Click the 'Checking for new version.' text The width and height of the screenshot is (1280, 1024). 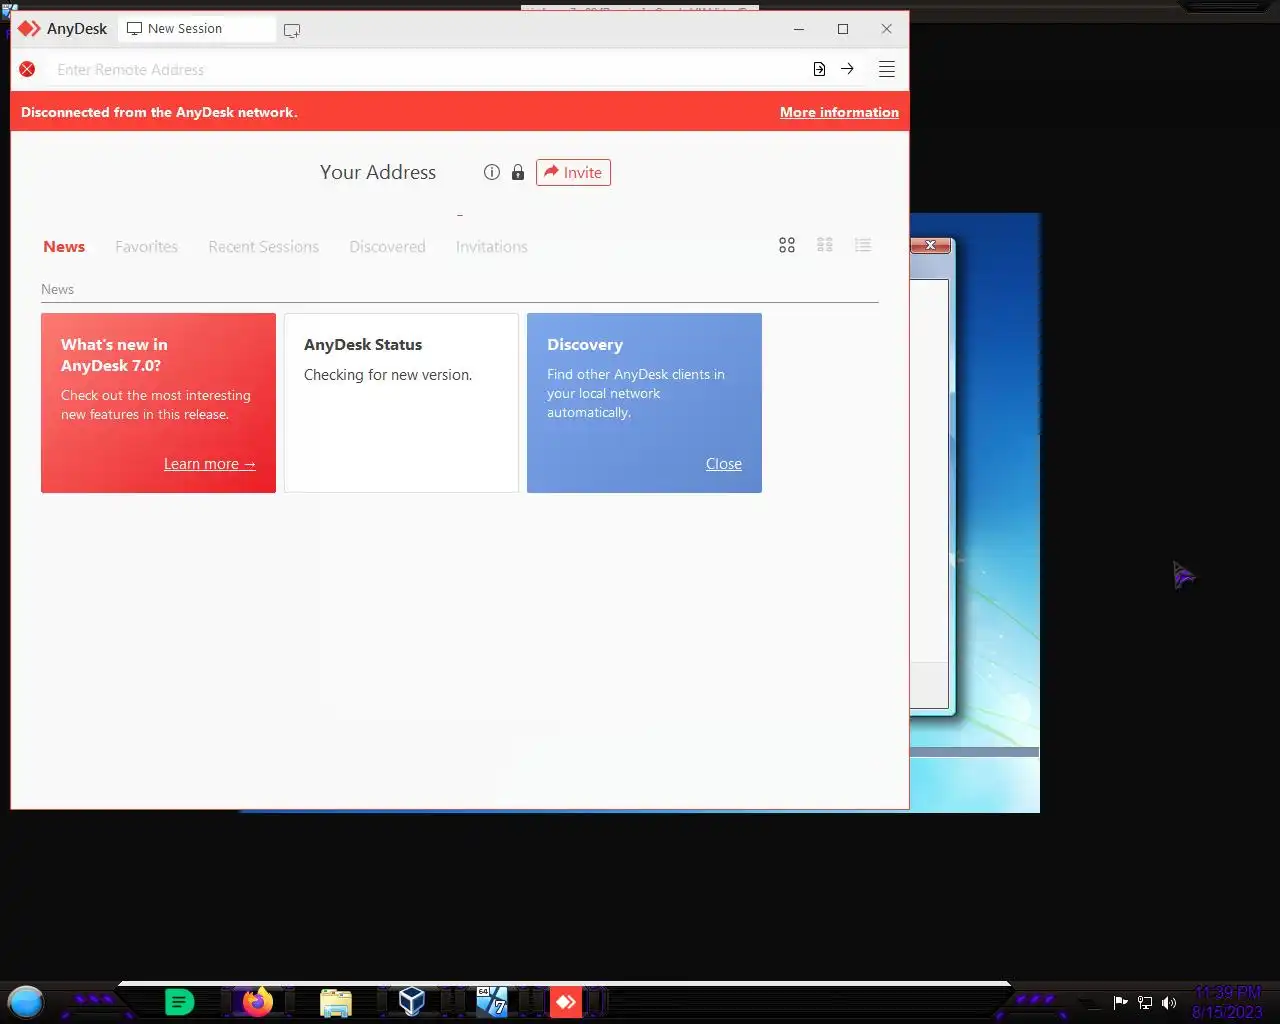388,375
